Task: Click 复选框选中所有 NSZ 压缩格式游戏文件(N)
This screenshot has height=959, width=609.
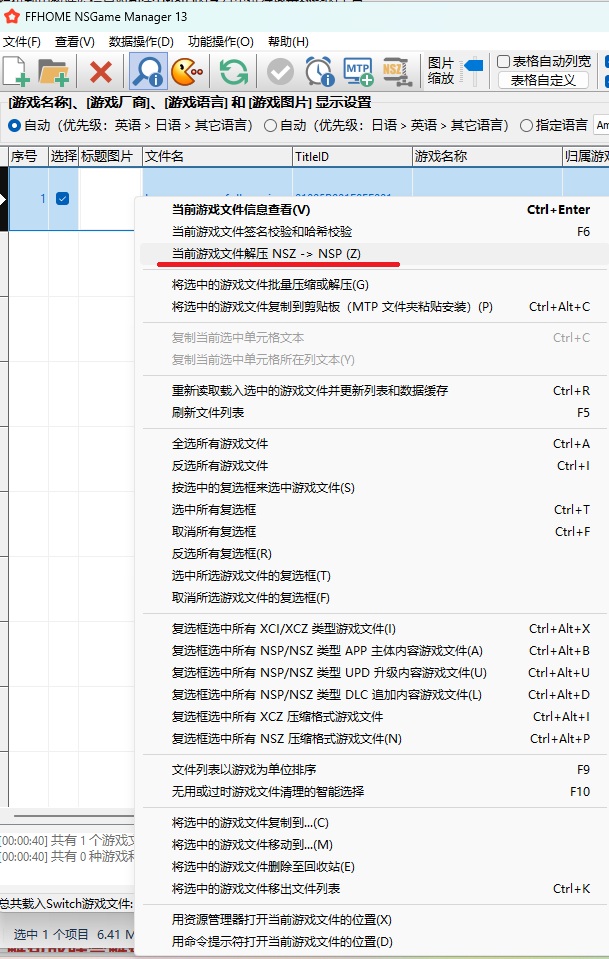Action: pyautogui.click(x=374, y=739)
